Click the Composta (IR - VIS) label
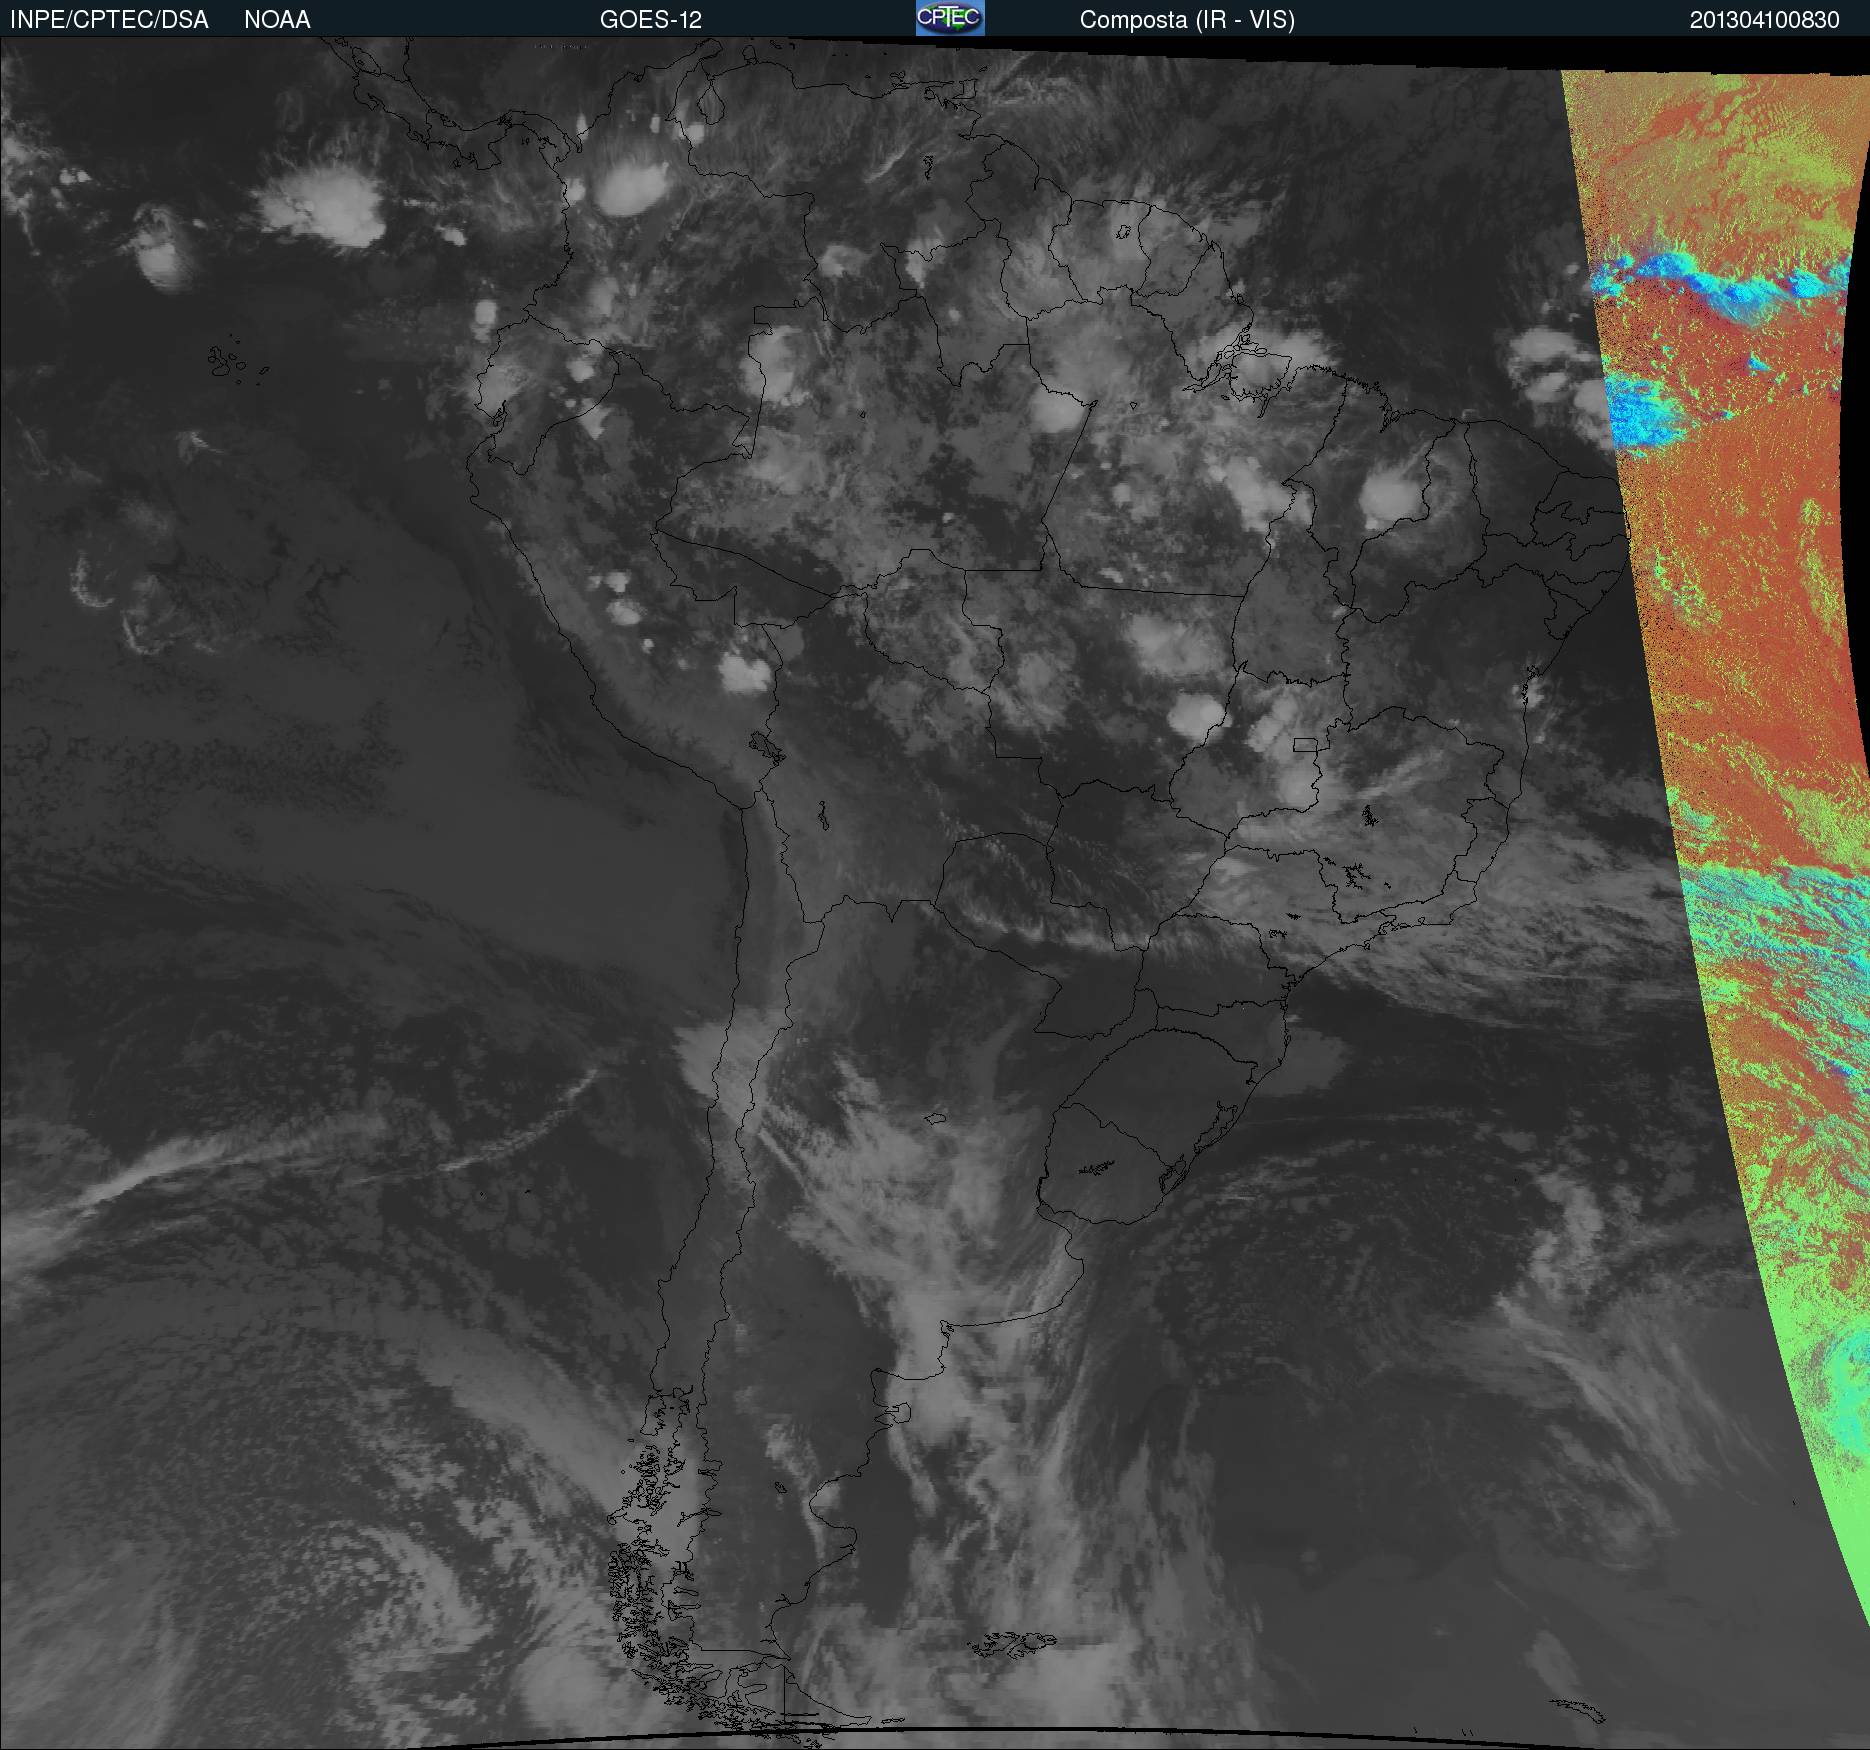The image size is (1870, 1750). [x=1187, y=20]
